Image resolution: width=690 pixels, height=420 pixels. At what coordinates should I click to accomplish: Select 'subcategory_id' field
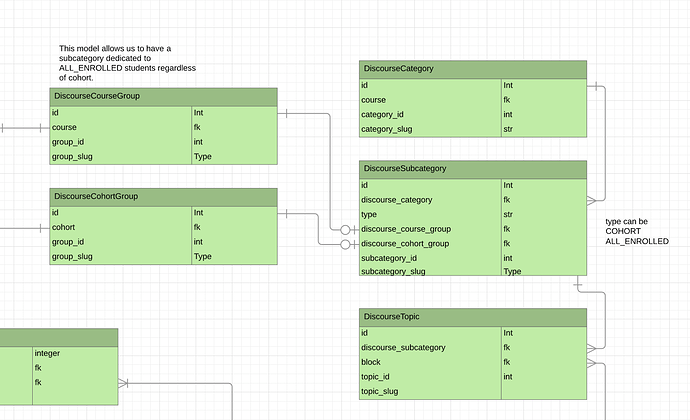click(x=389, y=258)
